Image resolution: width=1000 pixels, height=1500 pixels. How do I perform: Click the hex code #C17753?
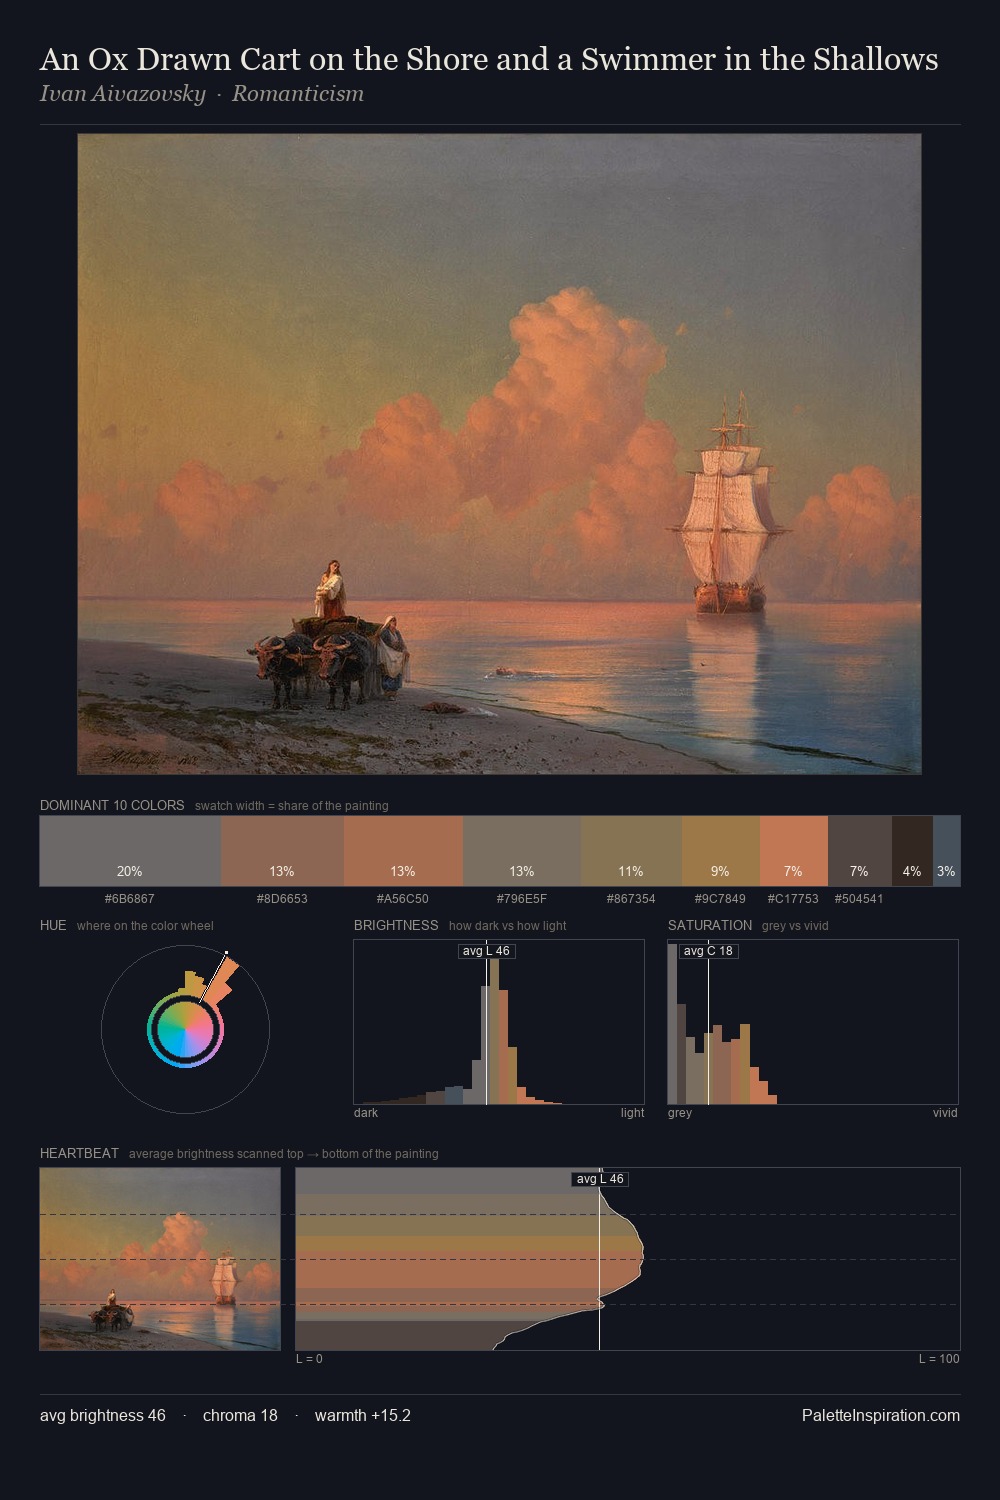pyautogui.click(x=793, y=899)
